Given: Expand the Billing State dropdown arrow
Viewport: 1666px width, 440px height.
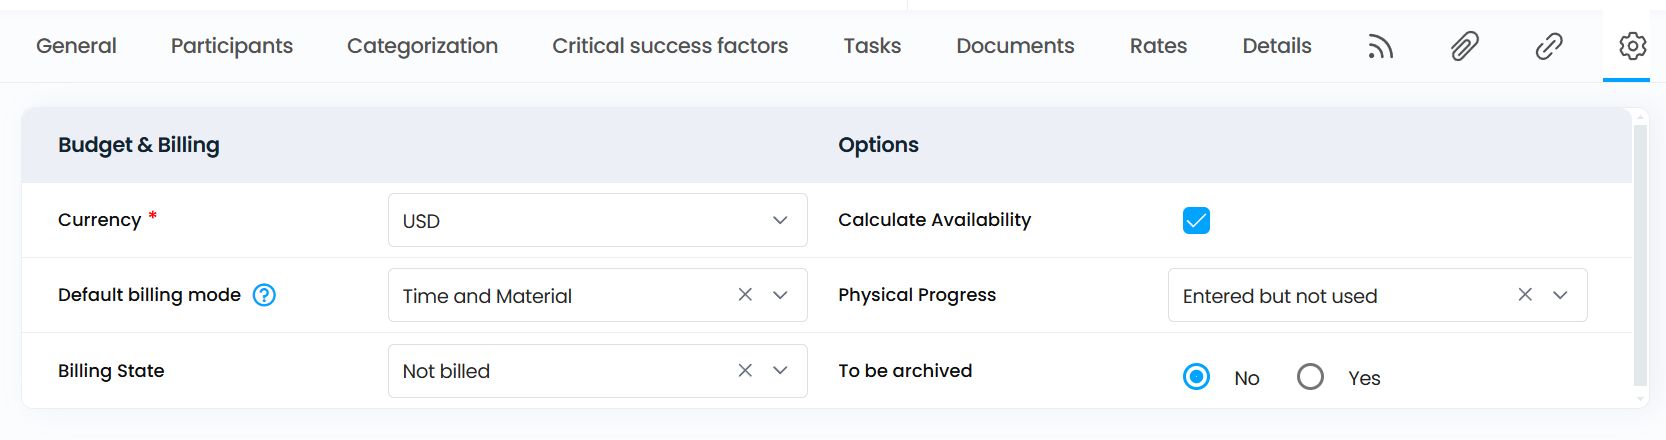Looking at the screenshot, I should tap(780, 371).
